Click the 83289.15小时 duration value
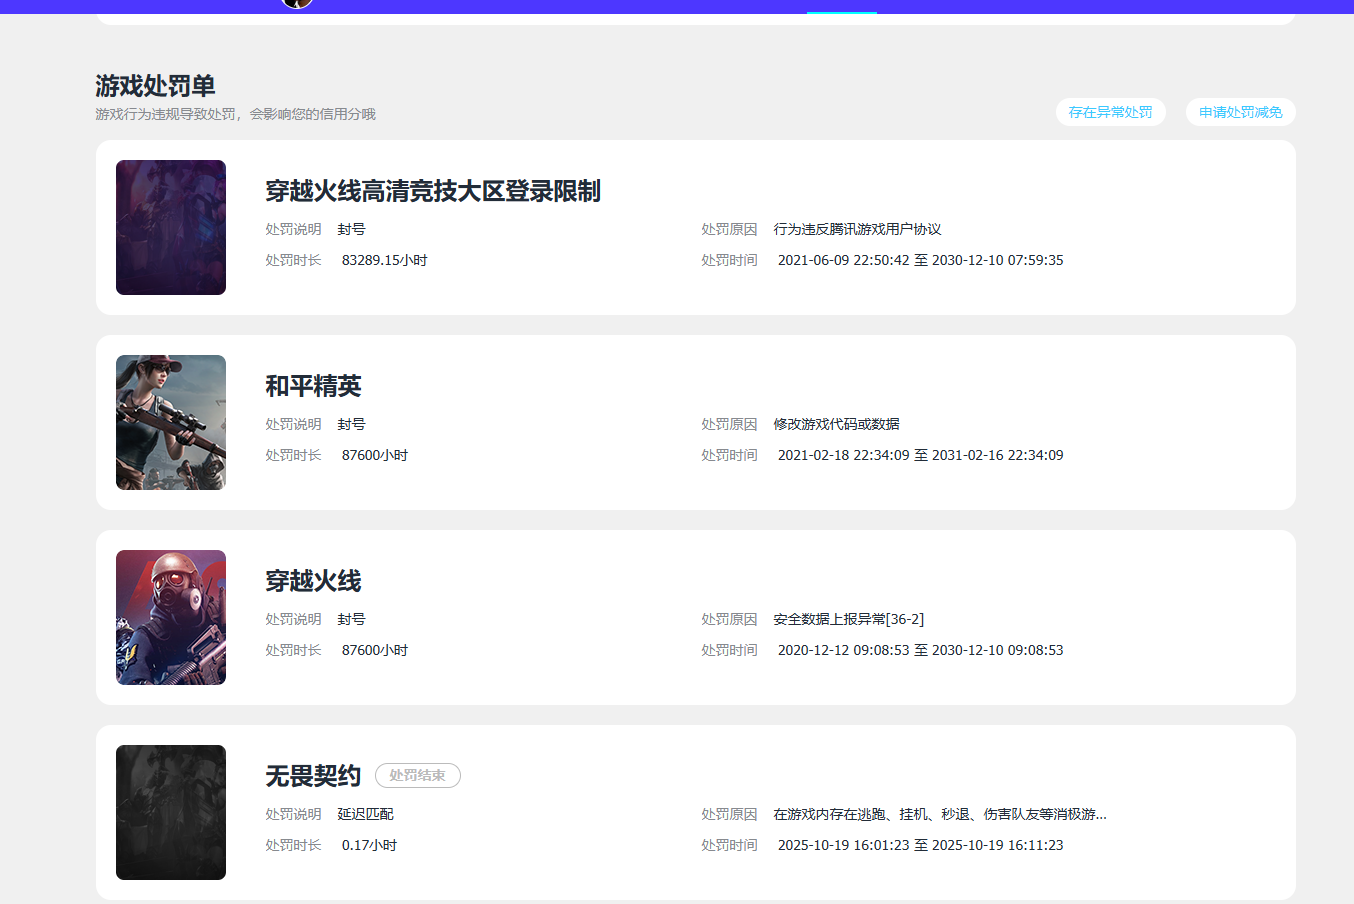The image size is (1354, 904). 385,260
